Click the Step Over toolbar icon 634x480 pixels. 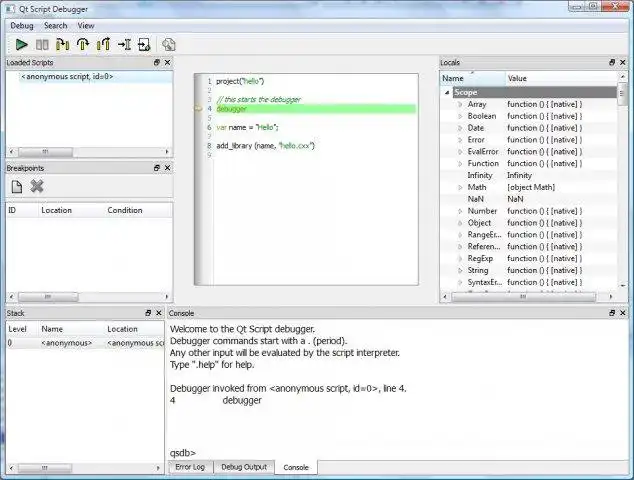coord(83,44)
